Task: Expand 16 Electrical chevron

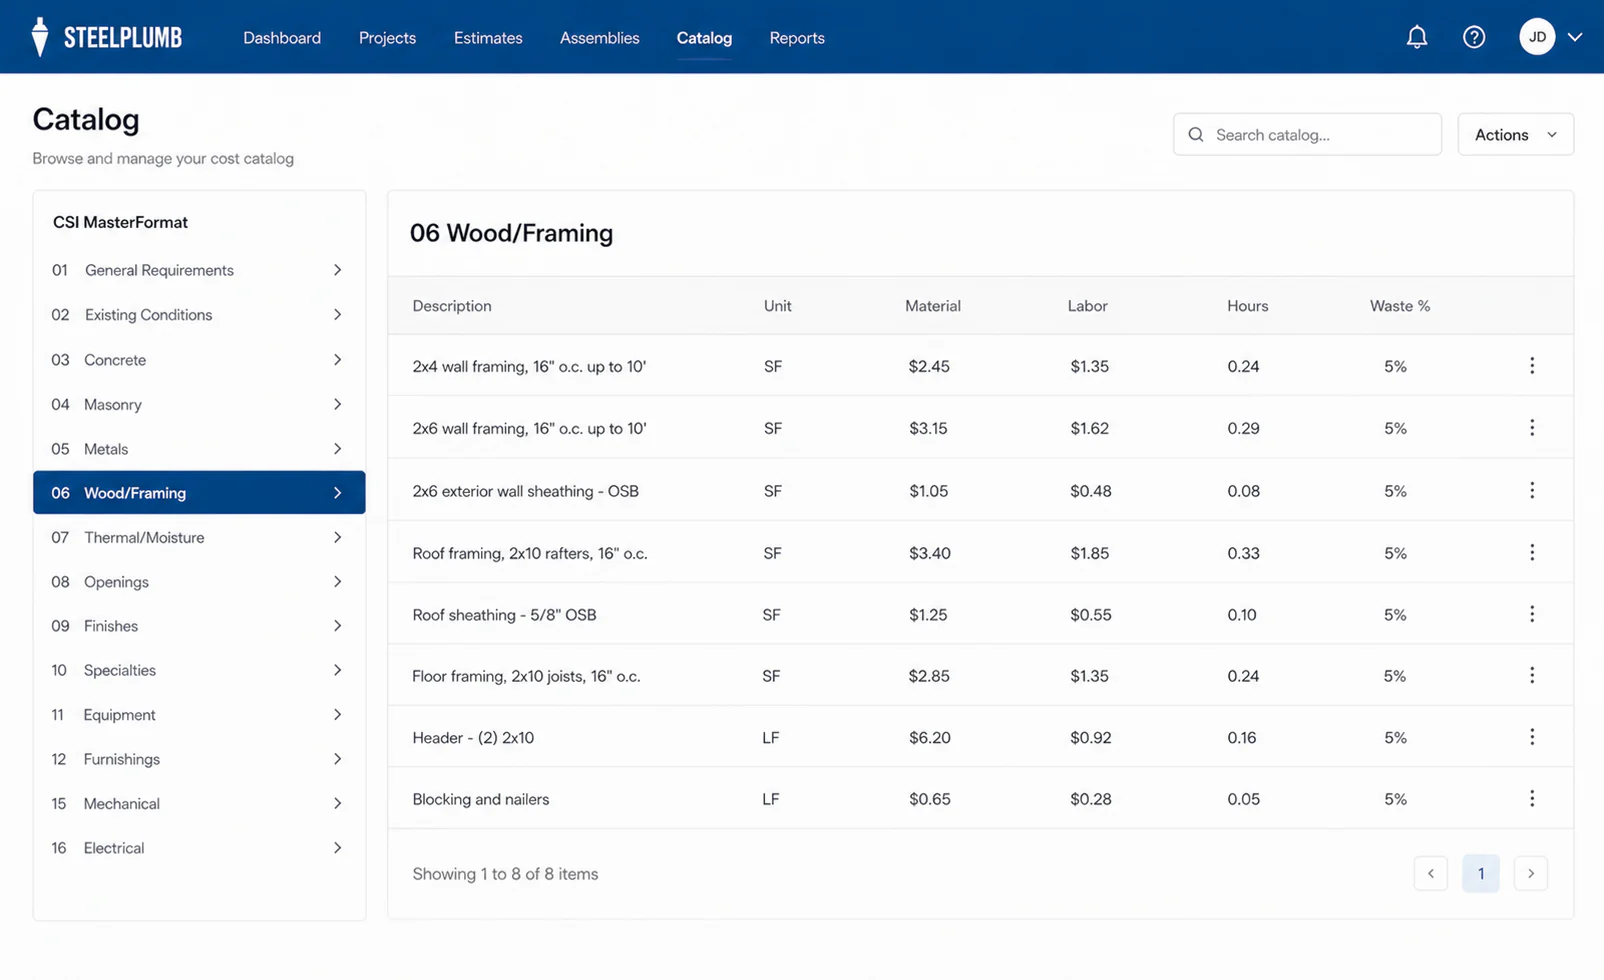Action: (x=337, y=847)
